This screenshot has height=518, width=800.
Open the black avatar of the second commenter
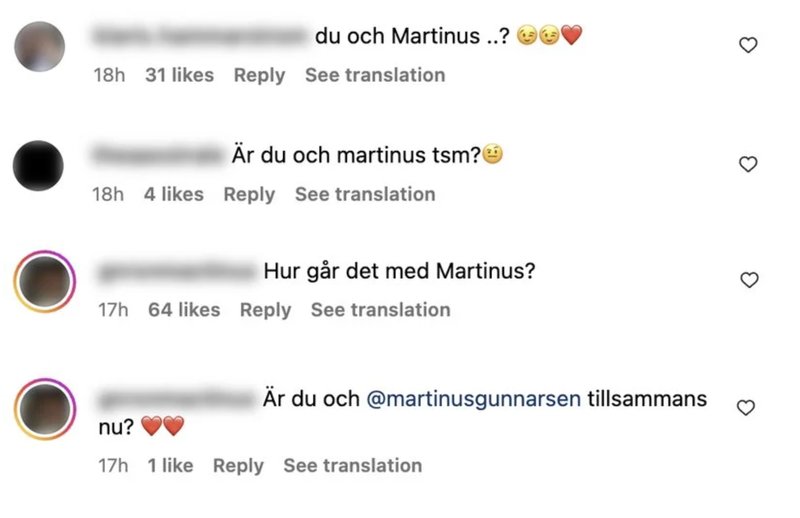click(x=38, y=165)
